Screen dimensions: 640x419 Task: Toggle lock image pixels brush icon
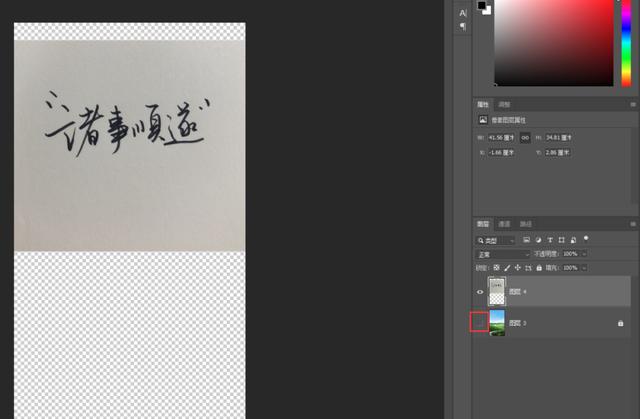pyautogui.click(x=507, y=268)
